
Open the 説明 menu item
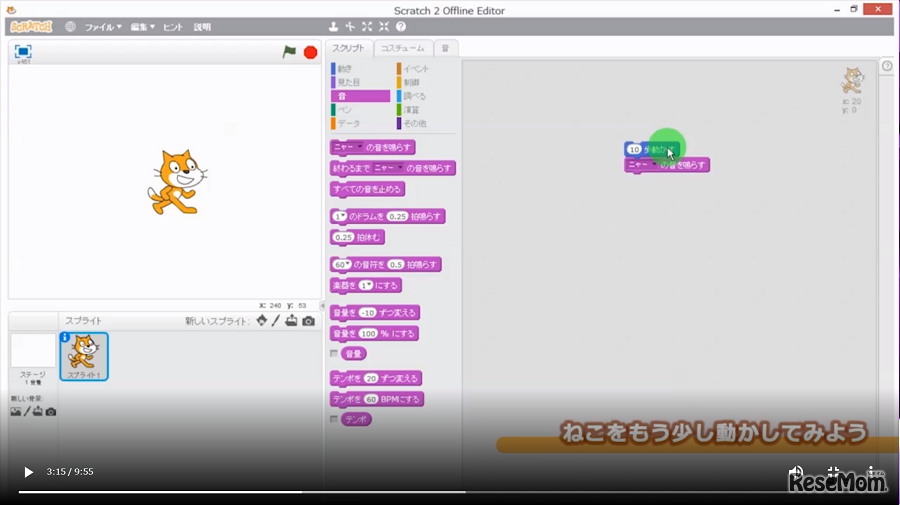[x=202, y=27]
